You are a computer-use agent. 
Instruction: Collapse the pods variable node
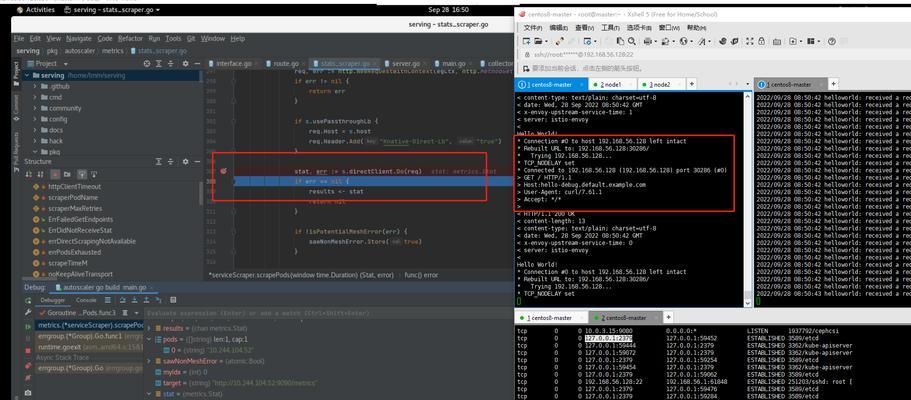coord(149,339)
